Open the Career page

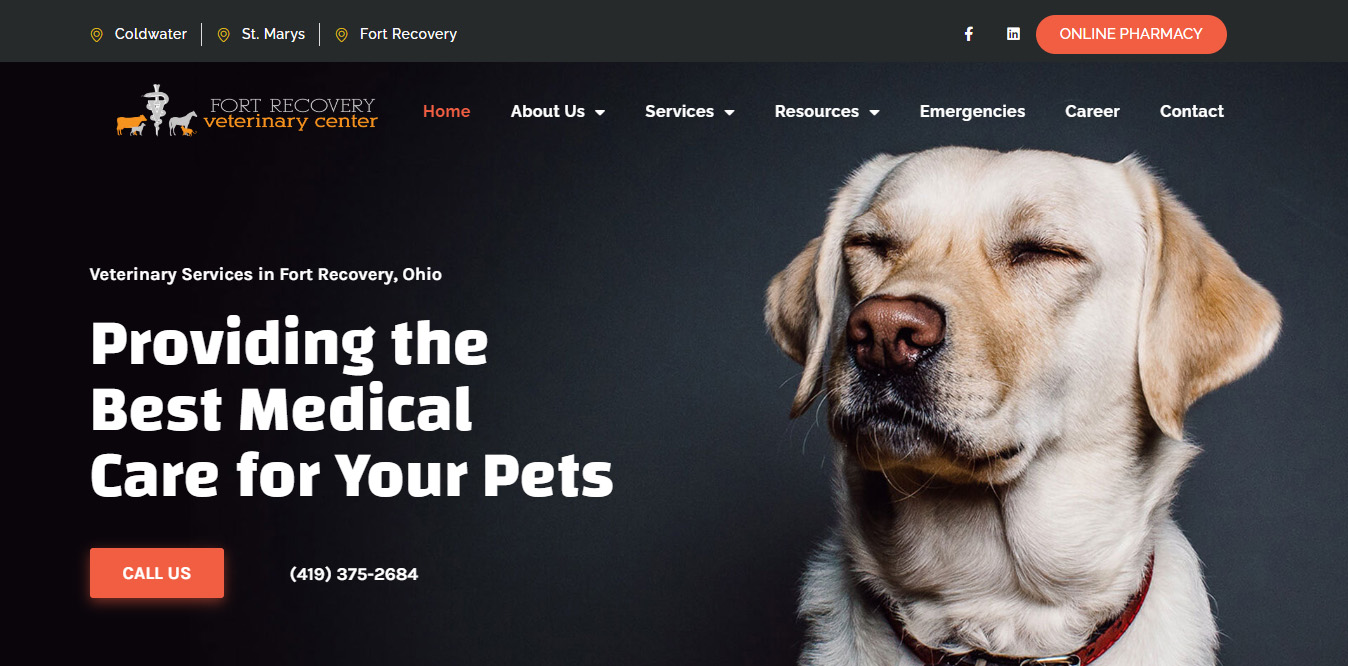coord(1092,111)
